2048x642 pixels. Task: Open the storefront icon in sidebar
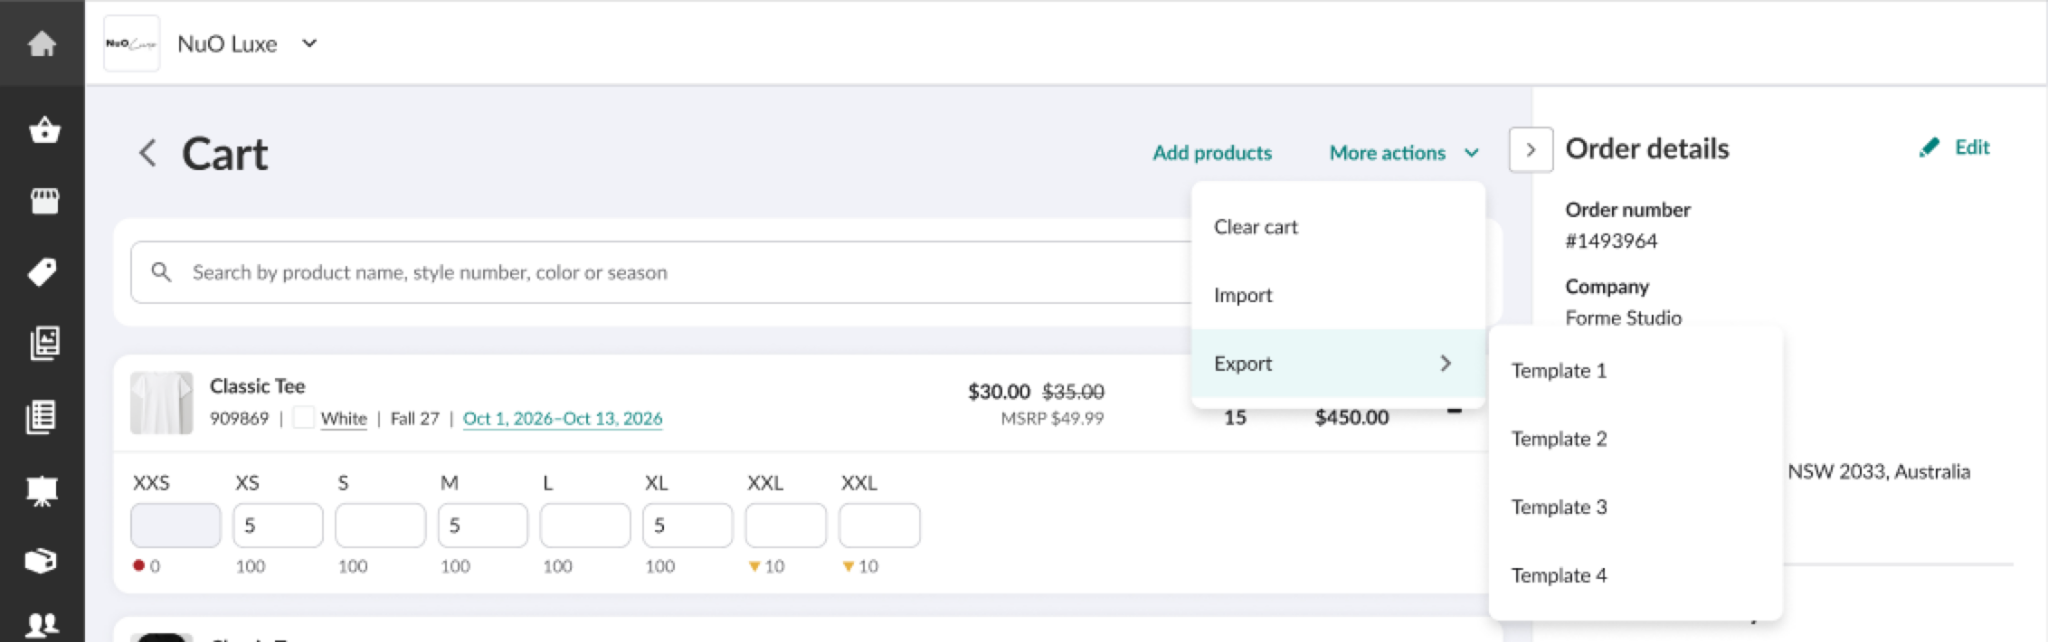tap(44, 201)
